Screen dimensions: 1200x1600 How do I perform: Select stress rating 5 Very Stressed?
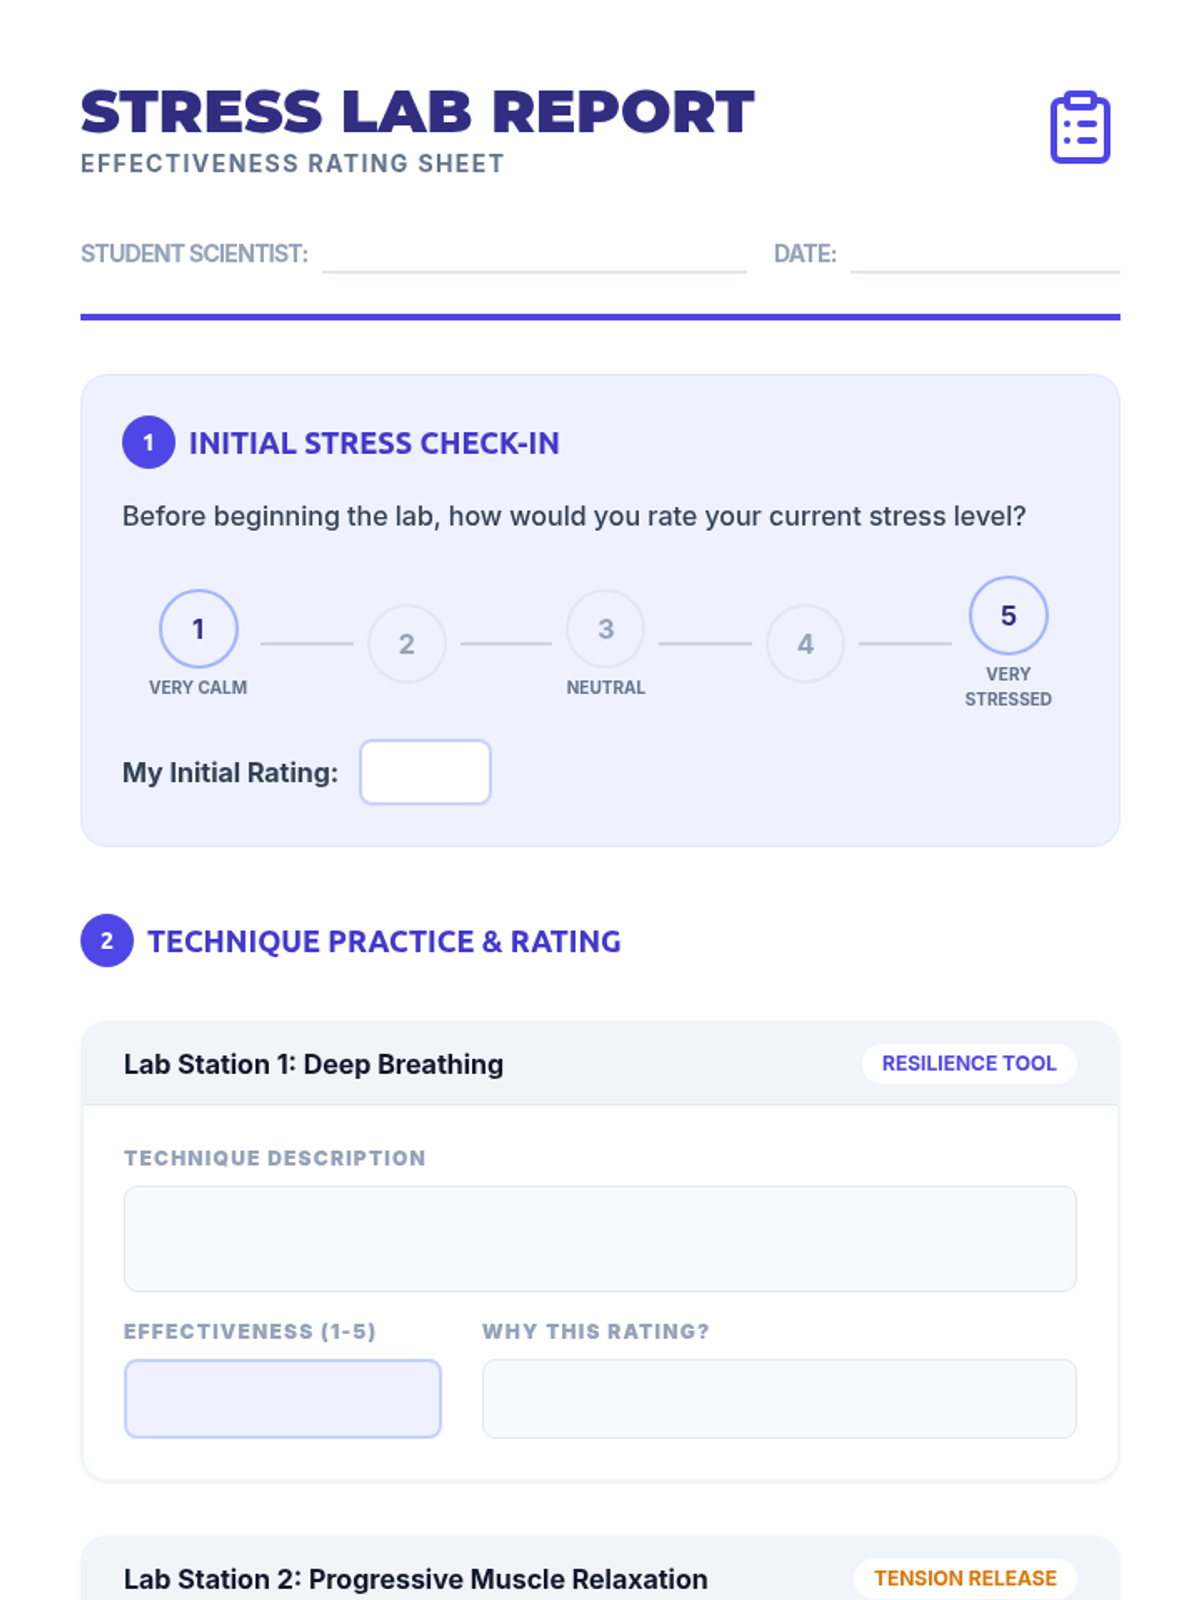(x=1008, y=615)
